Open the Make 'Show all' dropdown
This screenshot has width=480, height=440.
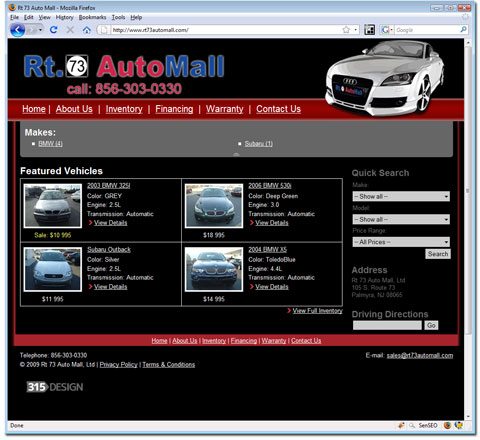pyautogui.click(x=401, y=196)
